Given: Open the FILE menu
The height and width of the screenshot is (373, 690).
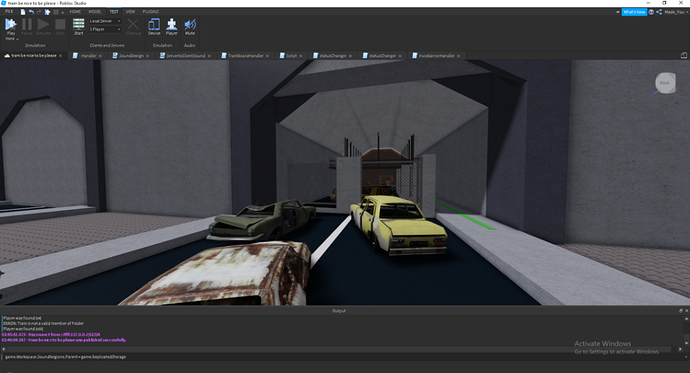Looking at the screenshot, I should pos(9,12).
